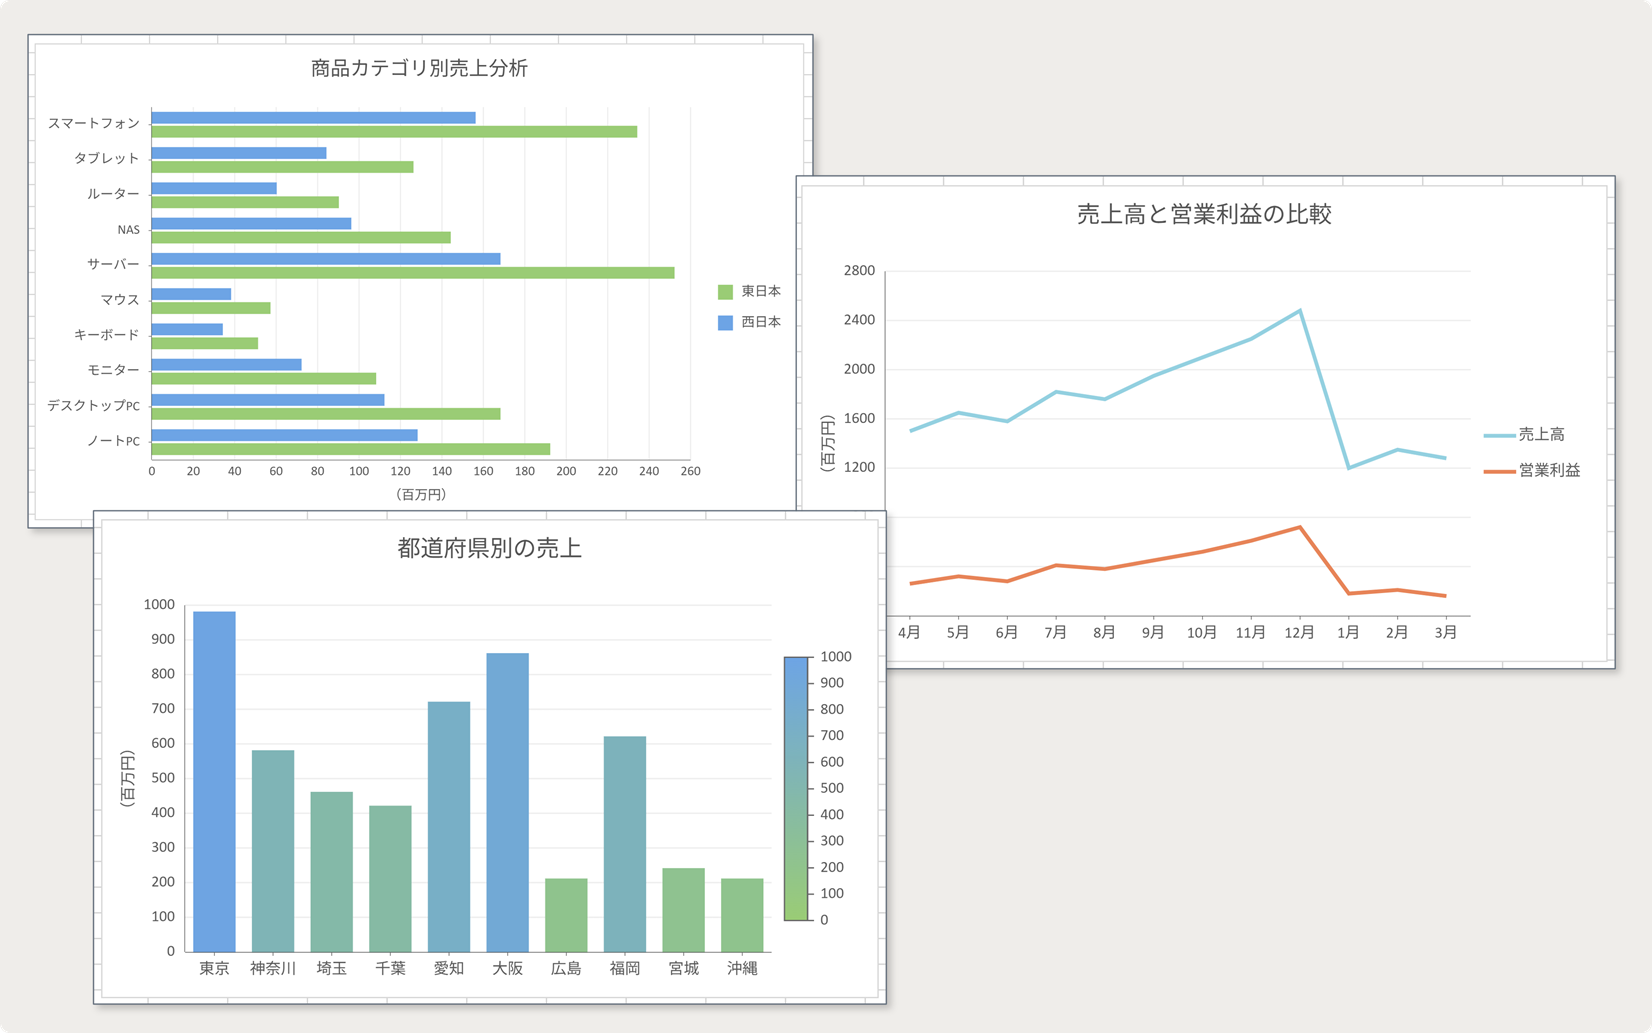Select the green サーバー bar for 東日本
This screenshot has height=1033, width=1652.
coord(413,273)
